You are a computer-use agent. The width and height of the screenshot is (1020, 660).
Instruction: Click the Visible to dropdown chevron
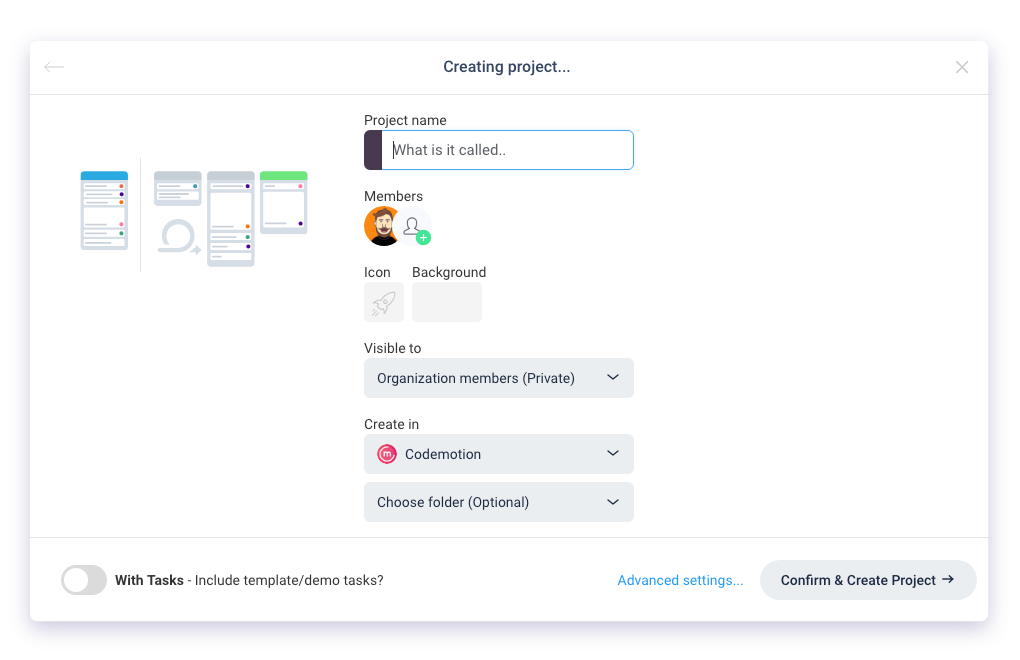click(x=613, y=378)
